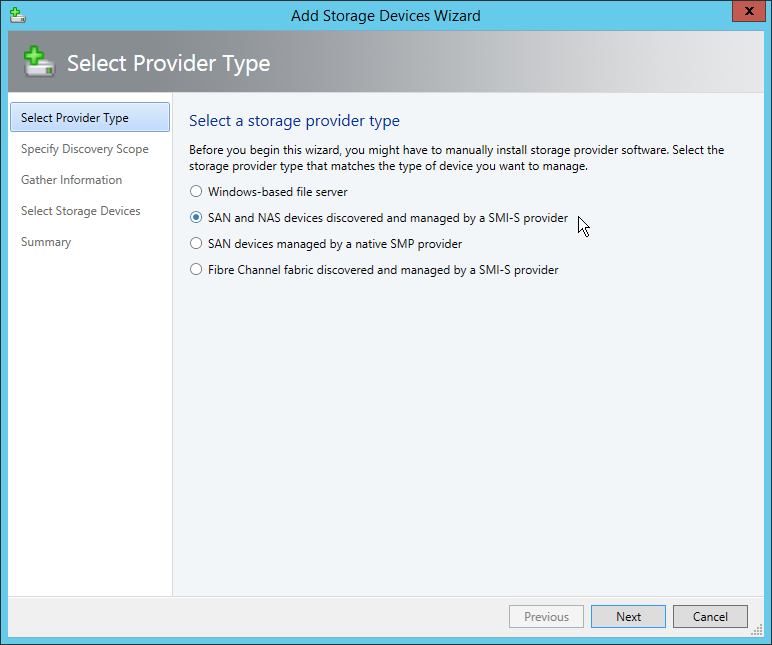772x645 pixels.
Task: Select the Fibre Channel fabric SMI-S option
Action: click(x=197, y=269)
